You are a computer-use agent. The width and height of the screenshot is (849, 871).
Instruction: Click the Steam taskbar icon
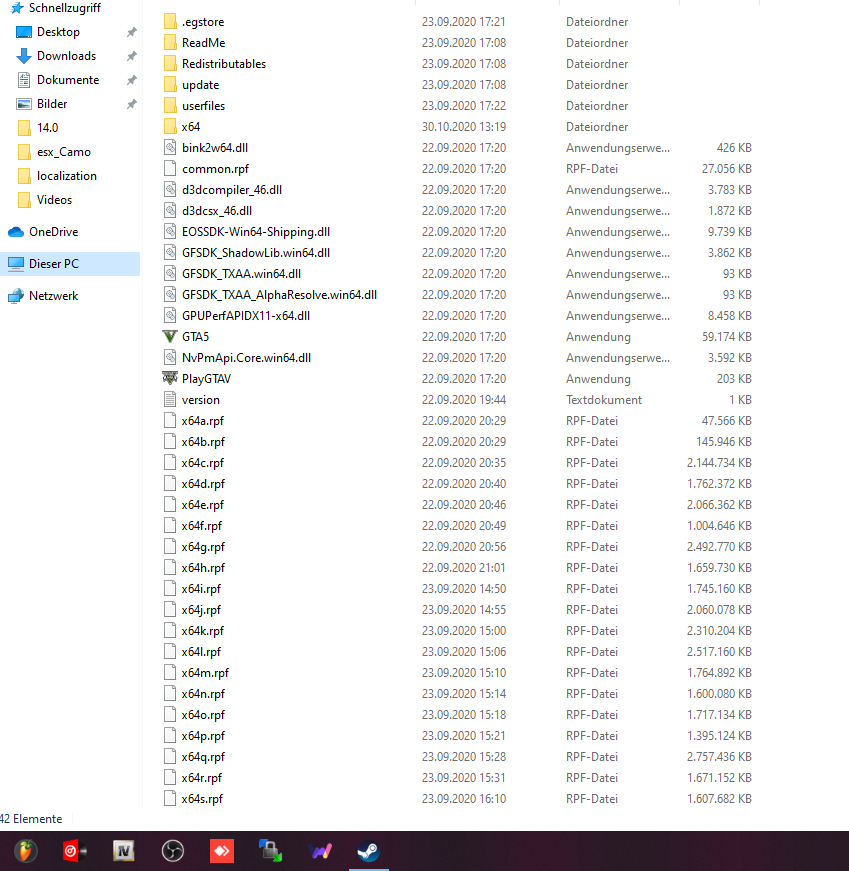tap(368, 851)
